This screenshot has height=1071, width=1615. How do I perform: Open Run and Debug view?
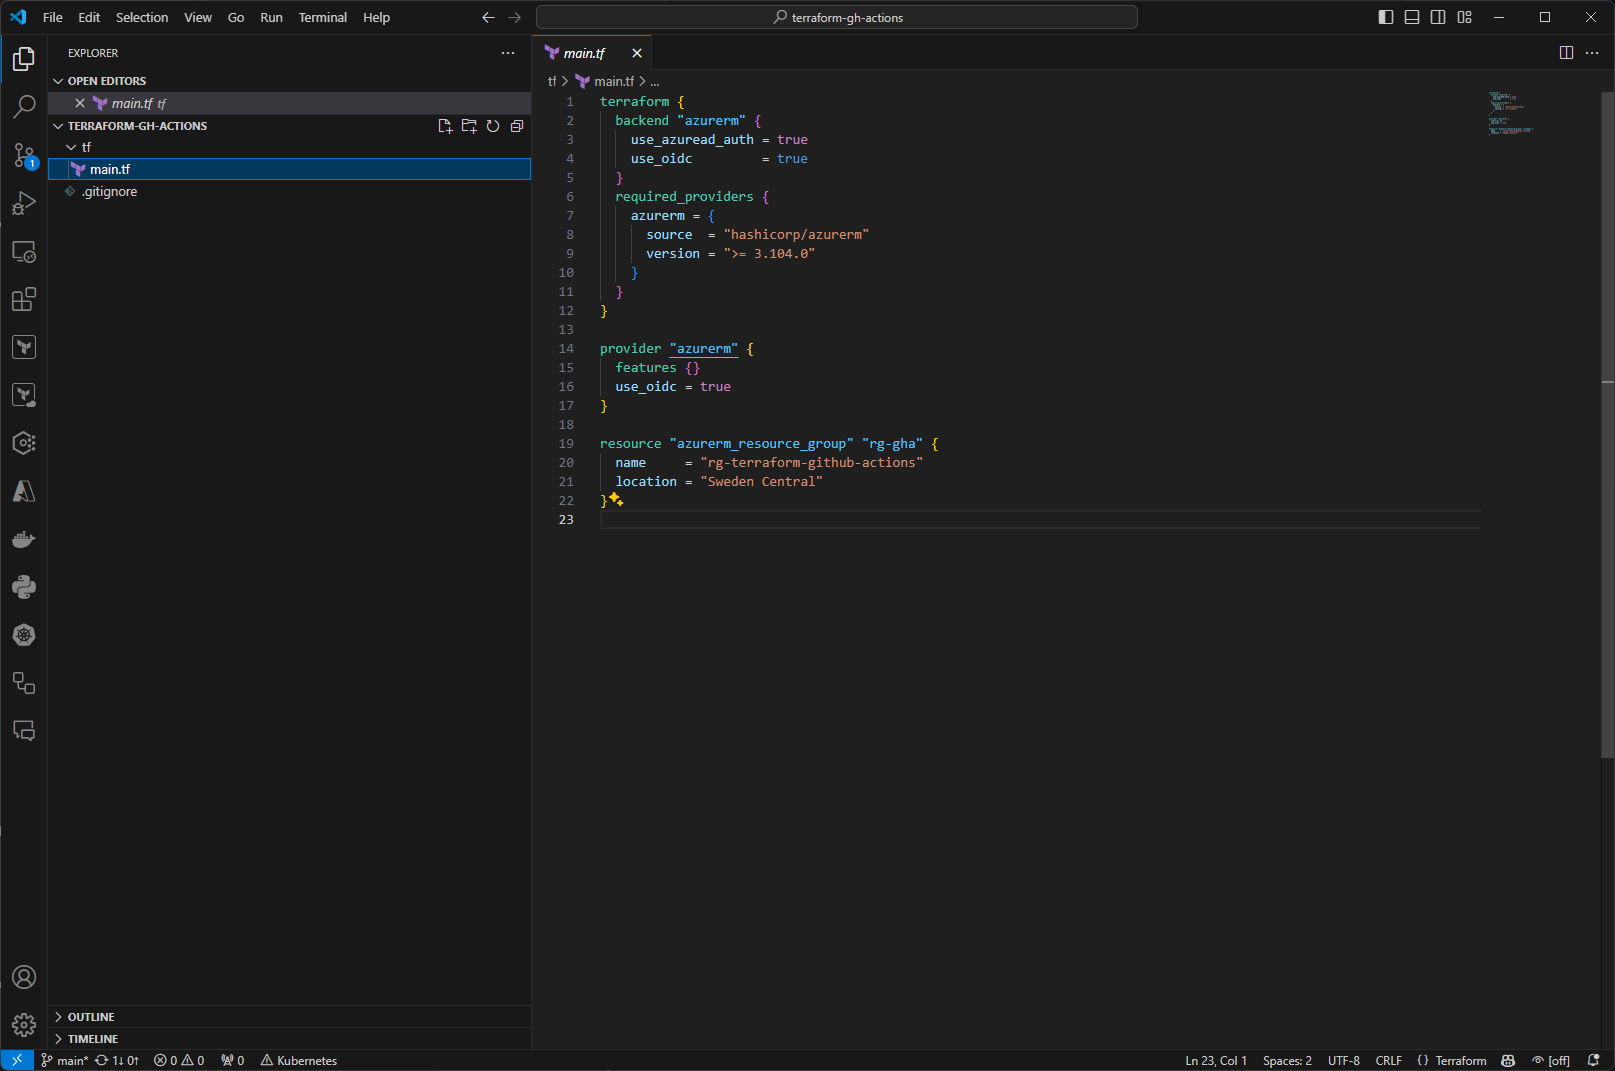[x=24, y=203]
